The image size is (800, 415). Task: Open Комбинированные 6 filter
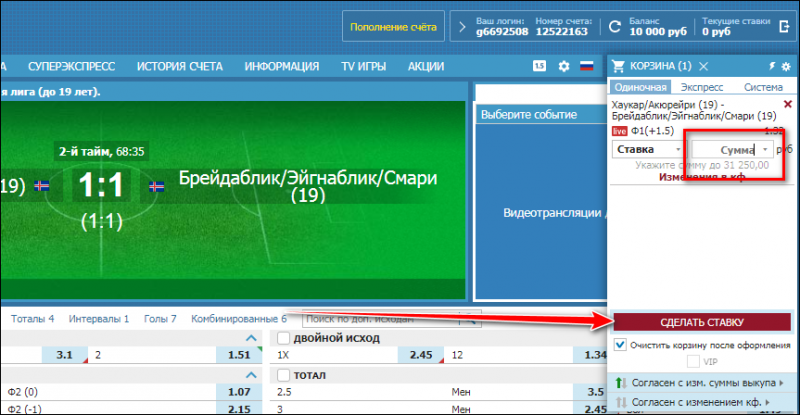click(x=239, y=319)
